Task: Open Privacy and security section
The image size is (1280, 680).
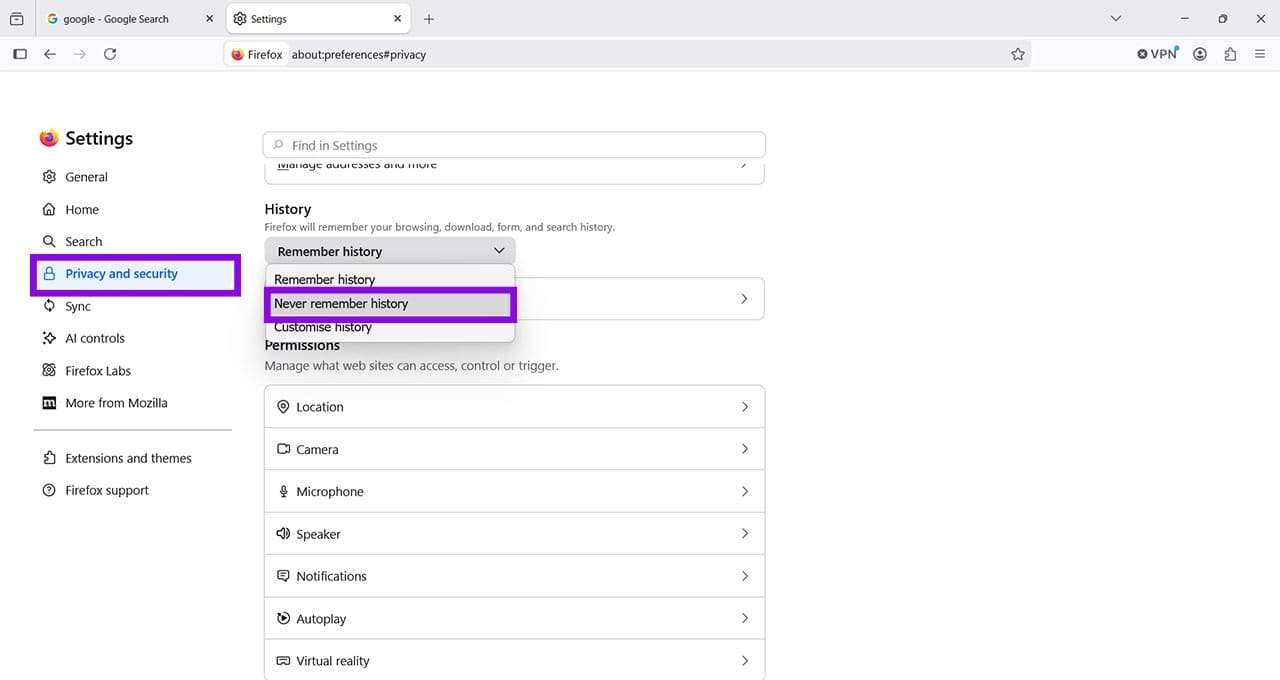Action: click(x=135, y=274)
